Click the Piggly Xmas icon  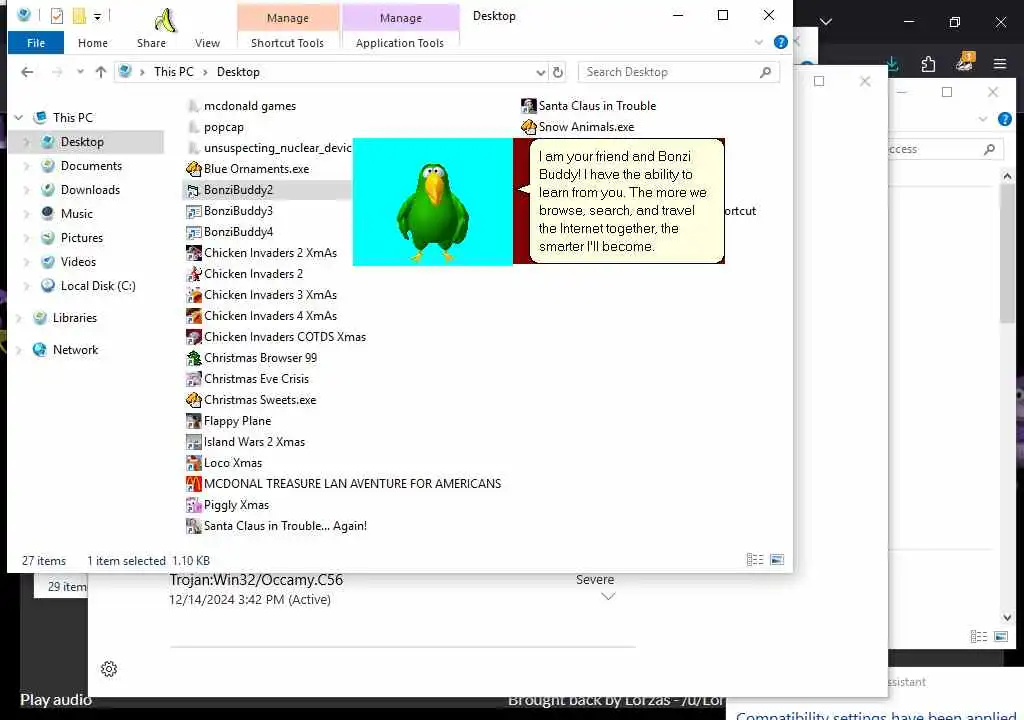(x=193, y=505)
